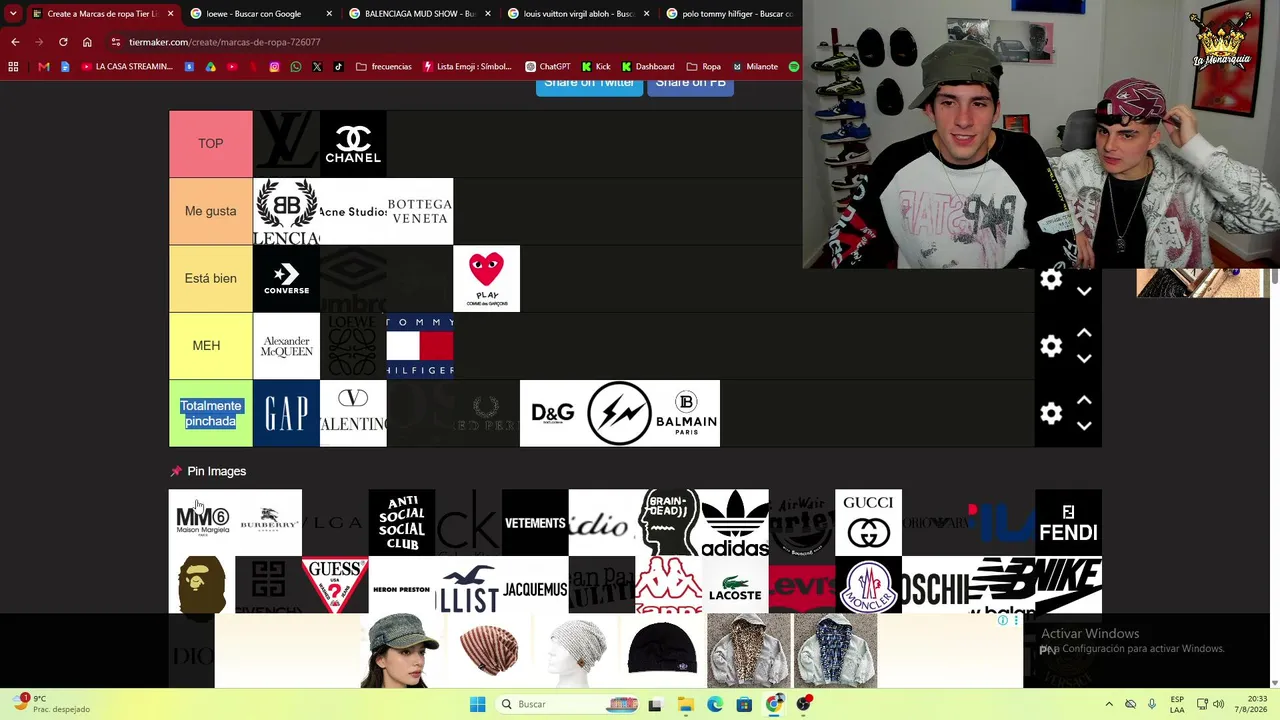Select the Comme des Garçons Play heart tile
1280x720 pixels.
click(x=486, y=278)
